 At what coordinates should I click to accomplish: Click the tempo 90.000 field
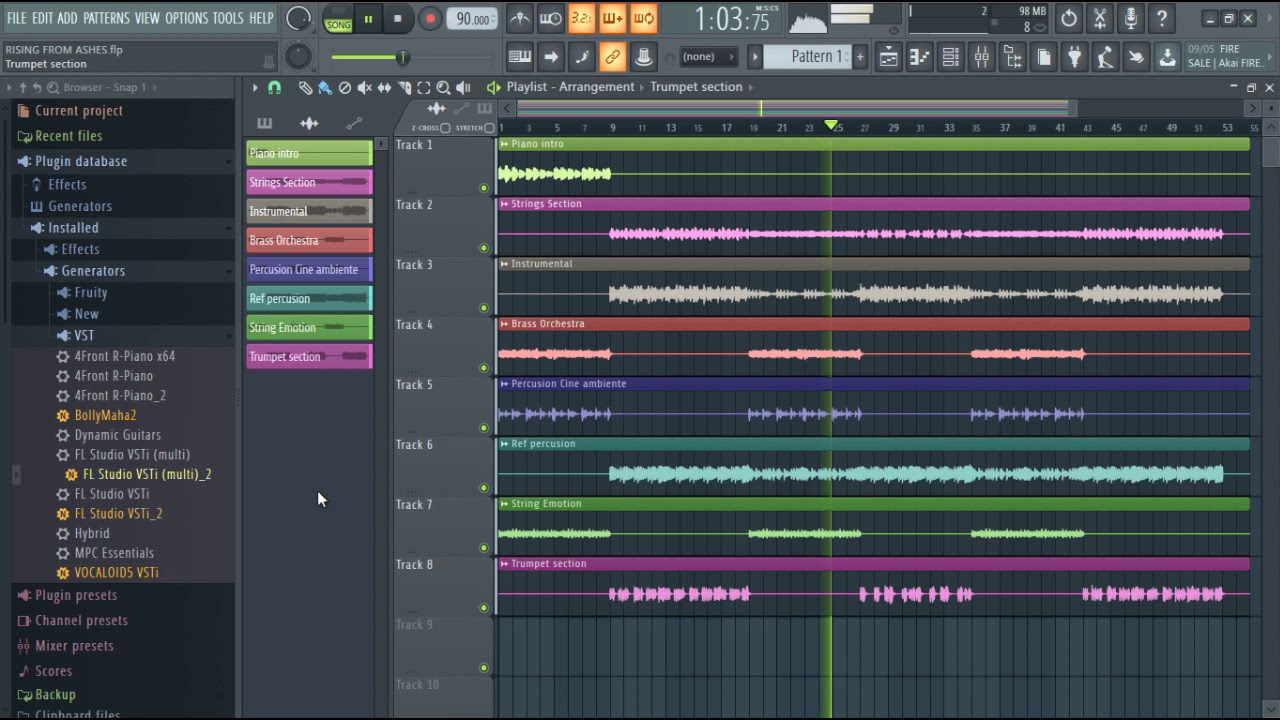[x=472, y=18]
